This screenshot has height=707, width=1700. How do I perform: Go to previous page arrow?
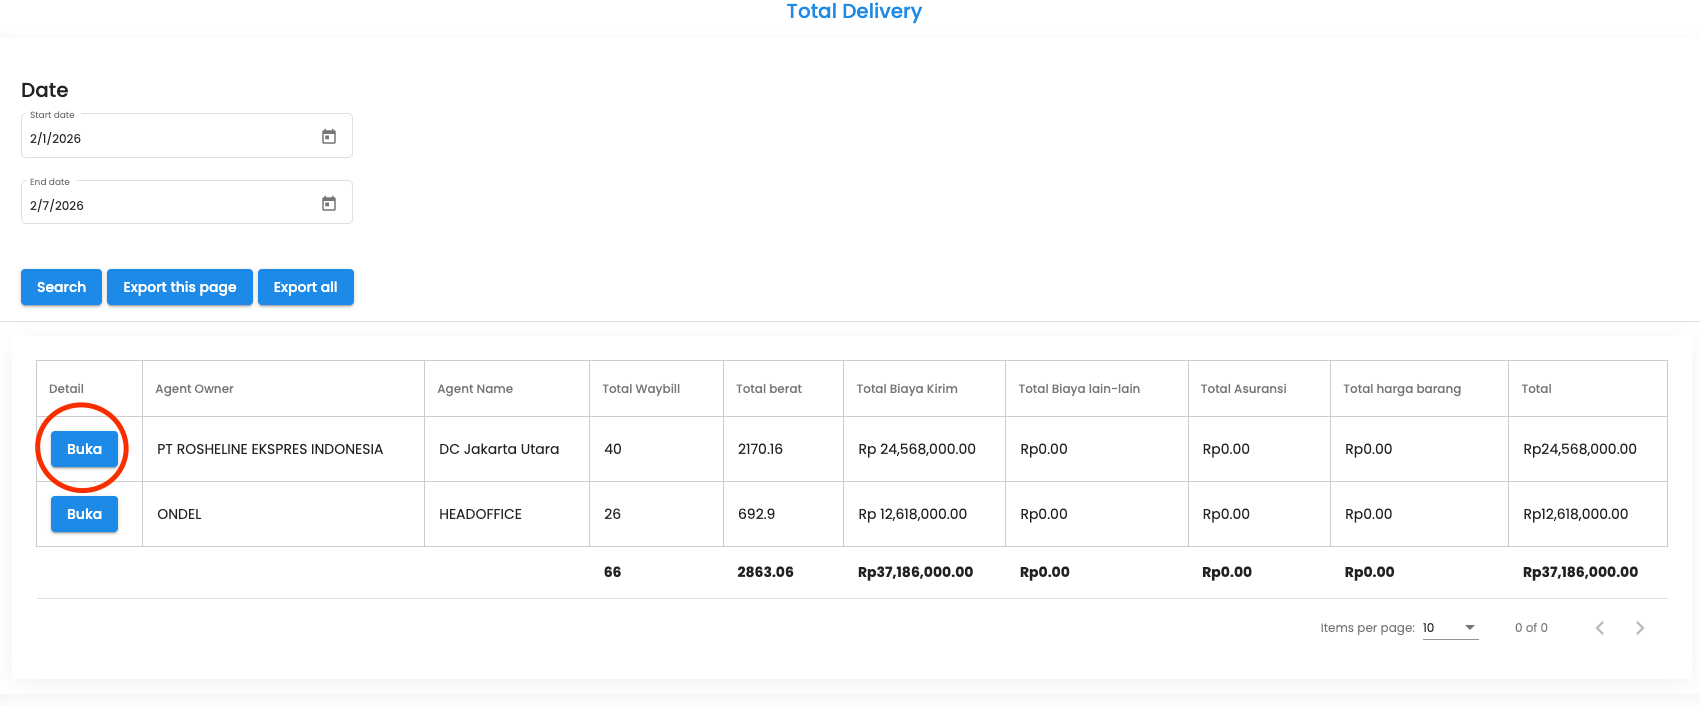[x=1600, y=628]
